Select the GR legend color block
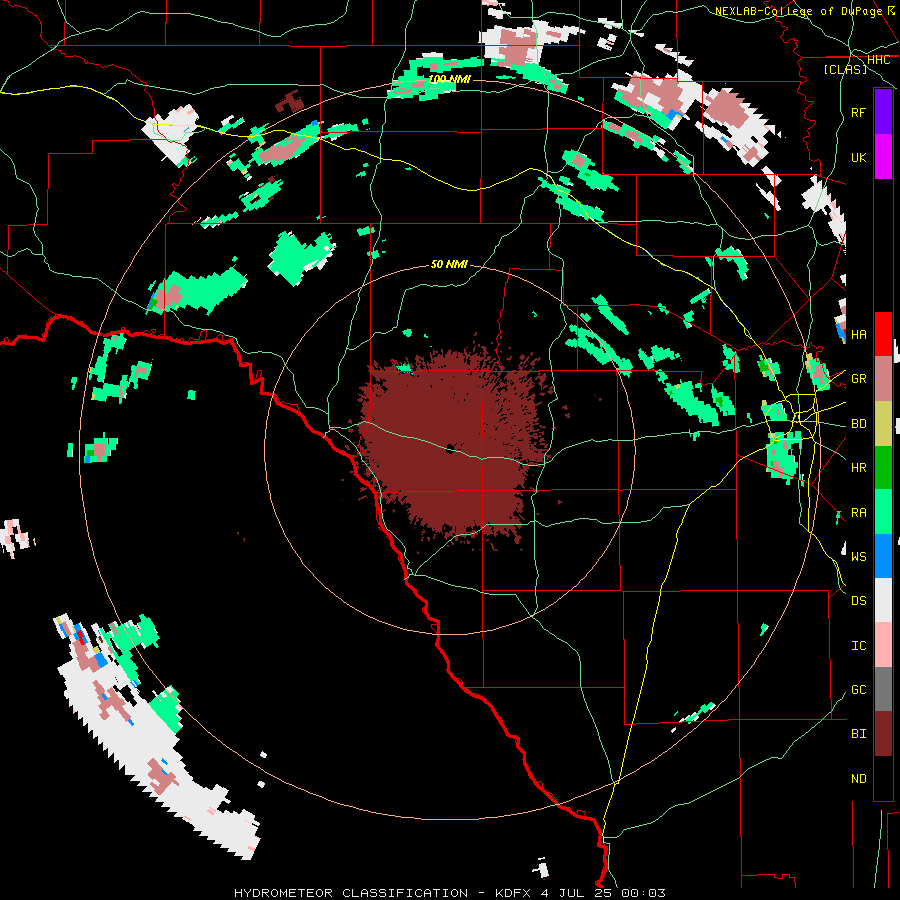This screenshot has height=900, width=900. pyautogui.click(x=883, y=378)
